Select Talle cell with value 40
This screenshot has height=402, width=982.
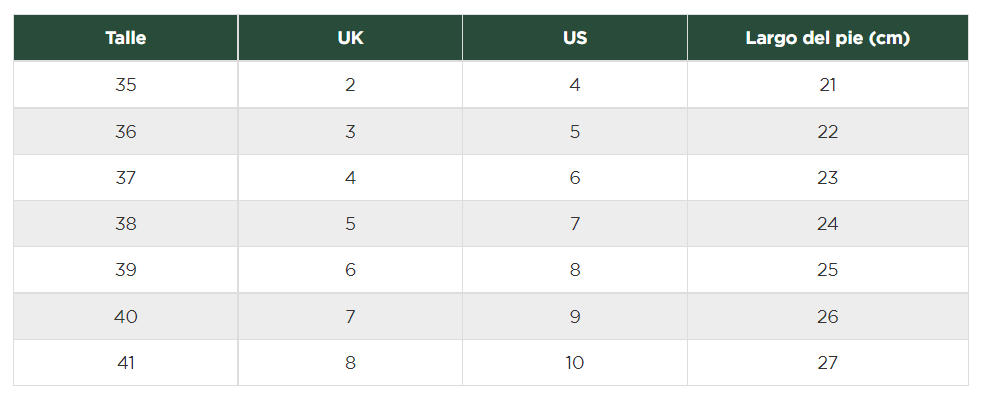pyautogui.click(x=126, y=317)
